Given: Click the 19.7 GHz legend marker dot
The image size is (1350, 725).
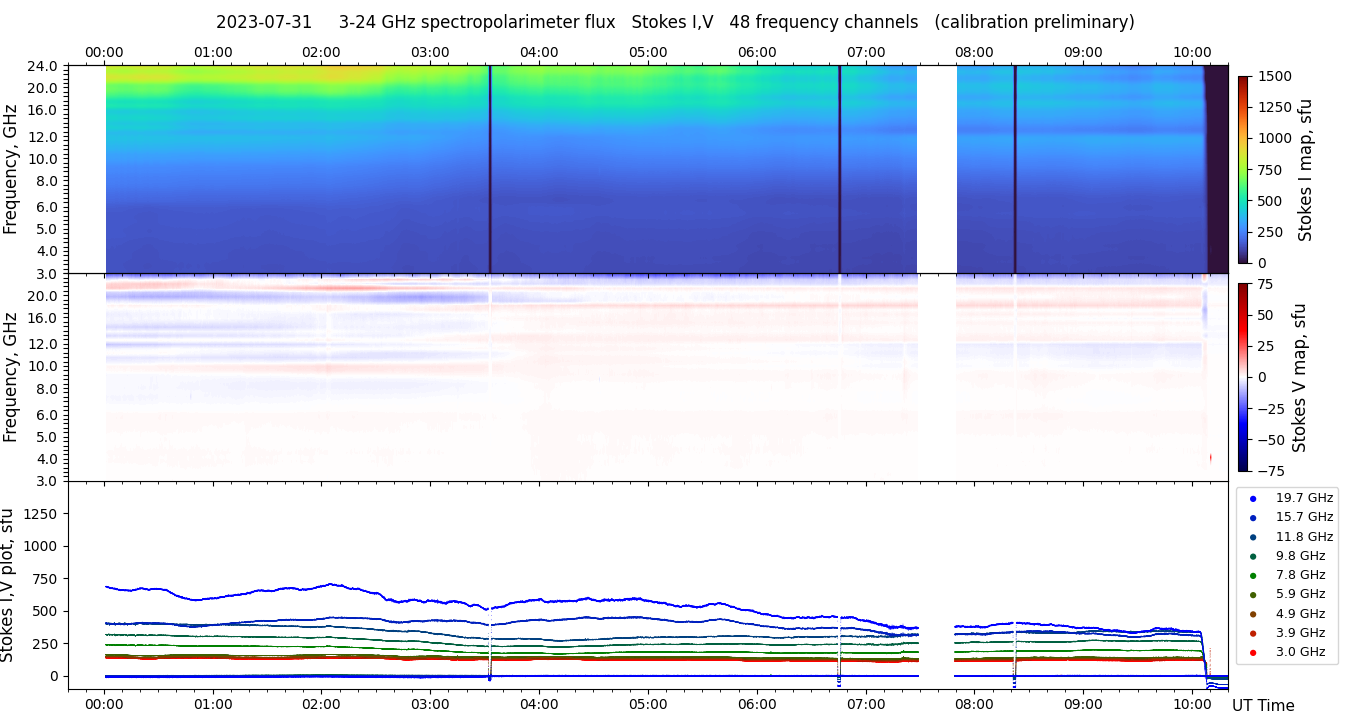Looking at the screenshot, I should pos(1253,498).
